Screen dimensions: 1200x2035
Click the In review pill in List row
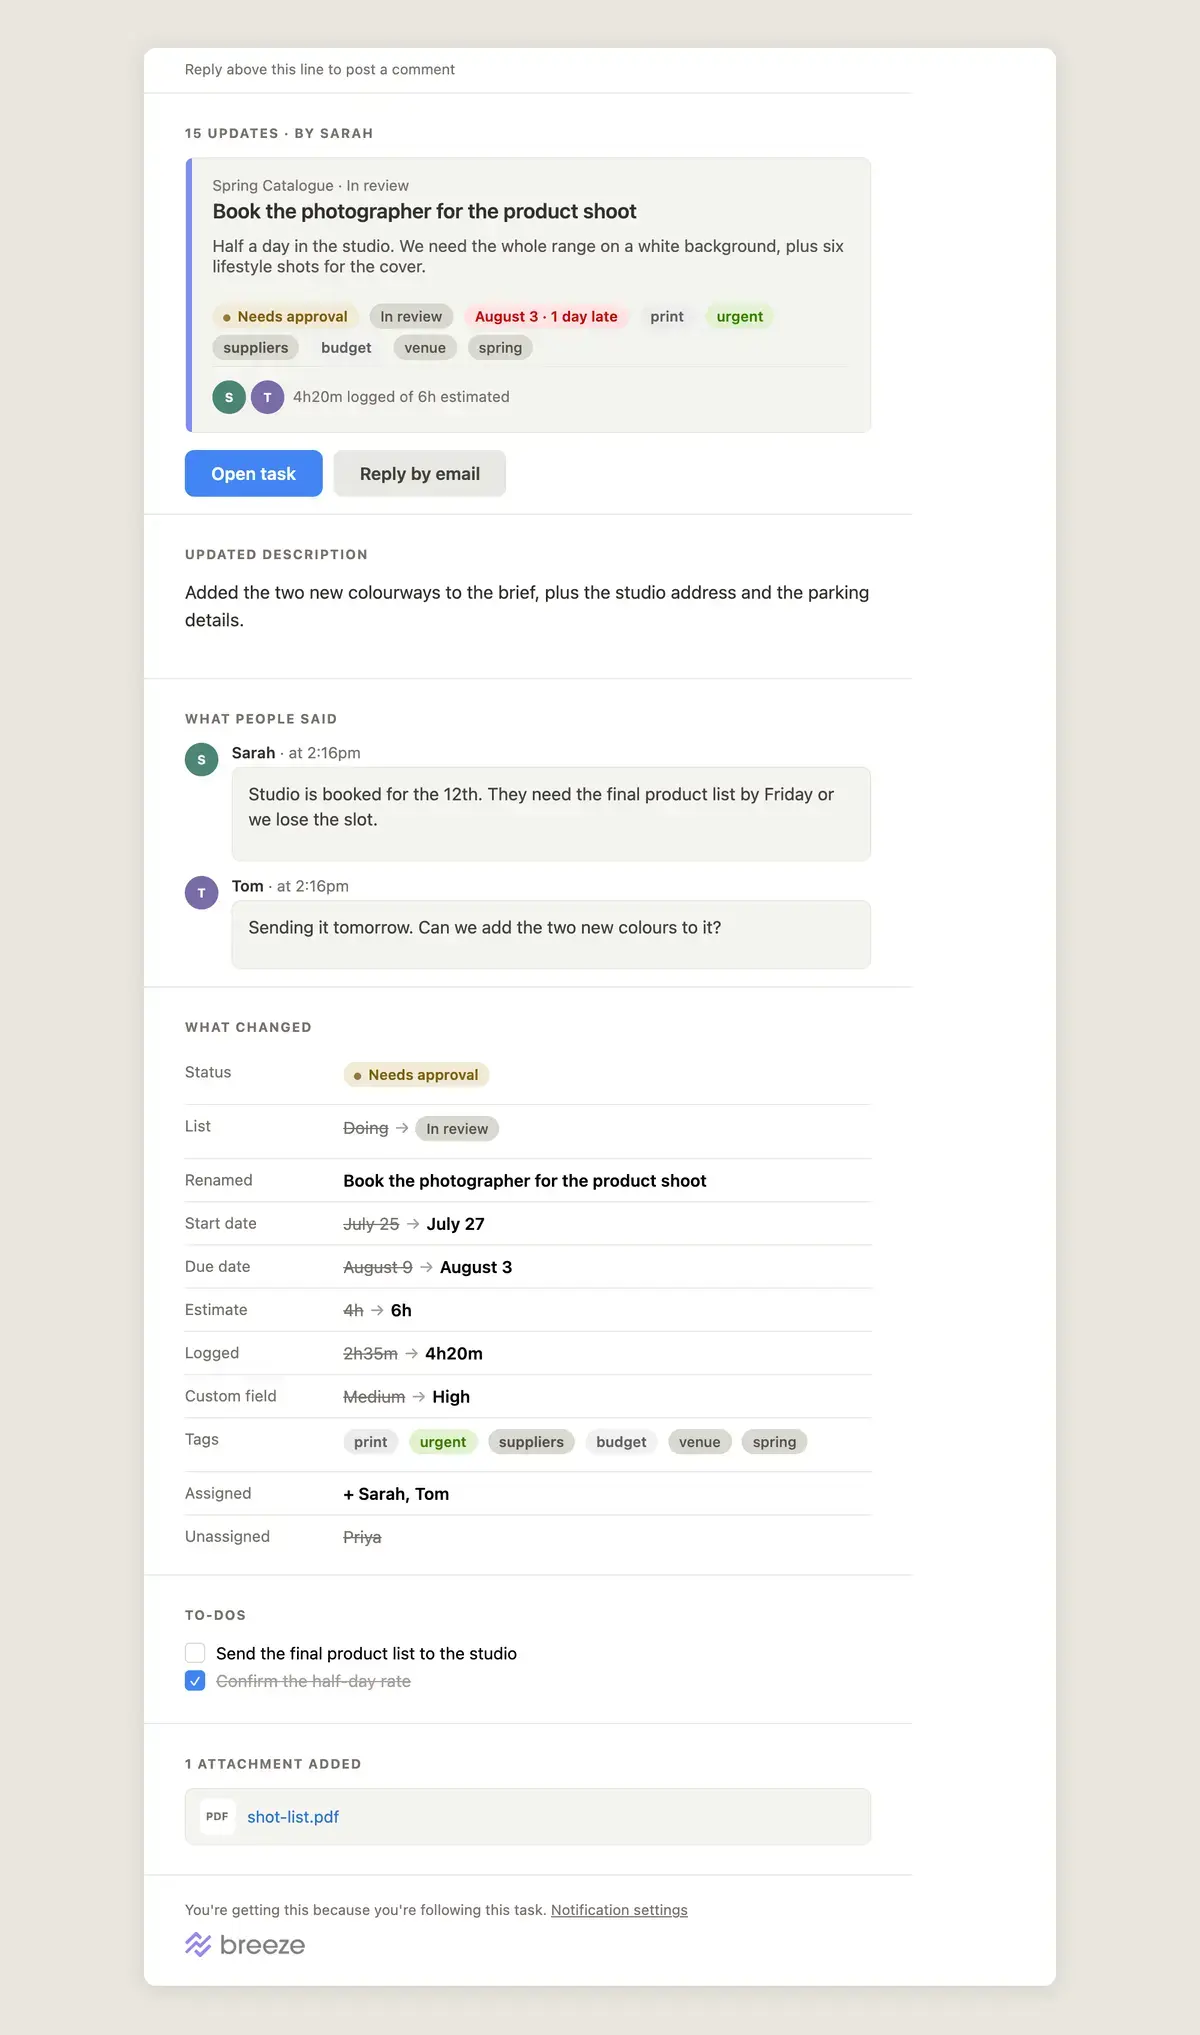click(457, 1128)
